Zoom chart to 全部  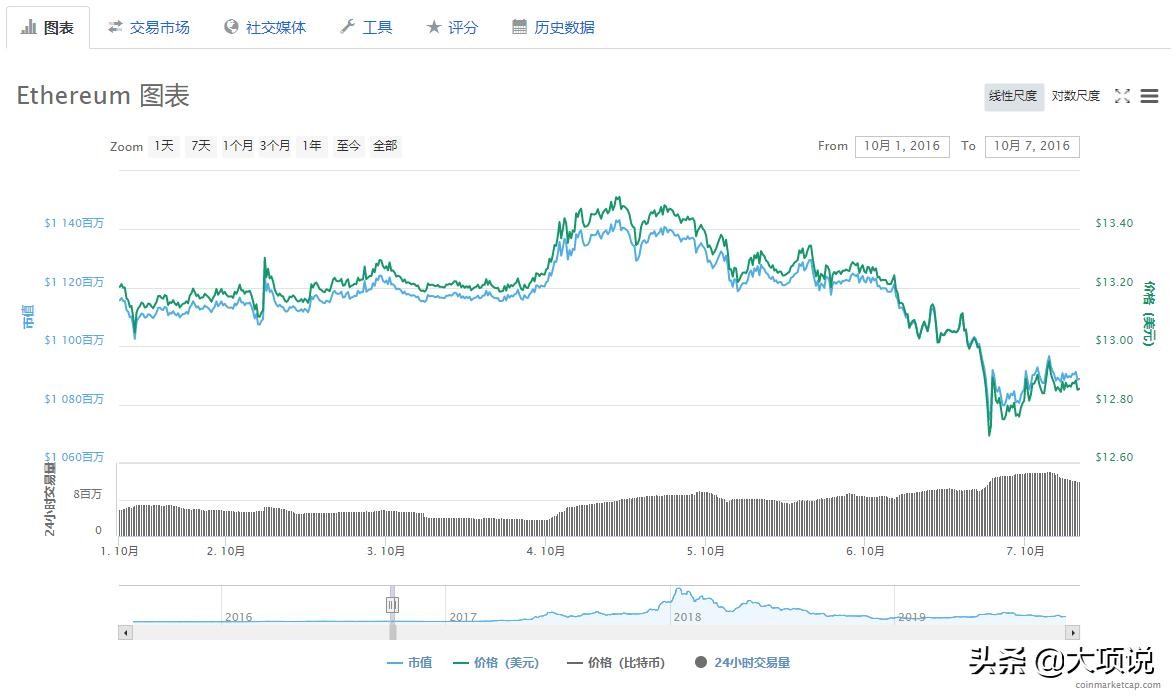click(385, 146)
